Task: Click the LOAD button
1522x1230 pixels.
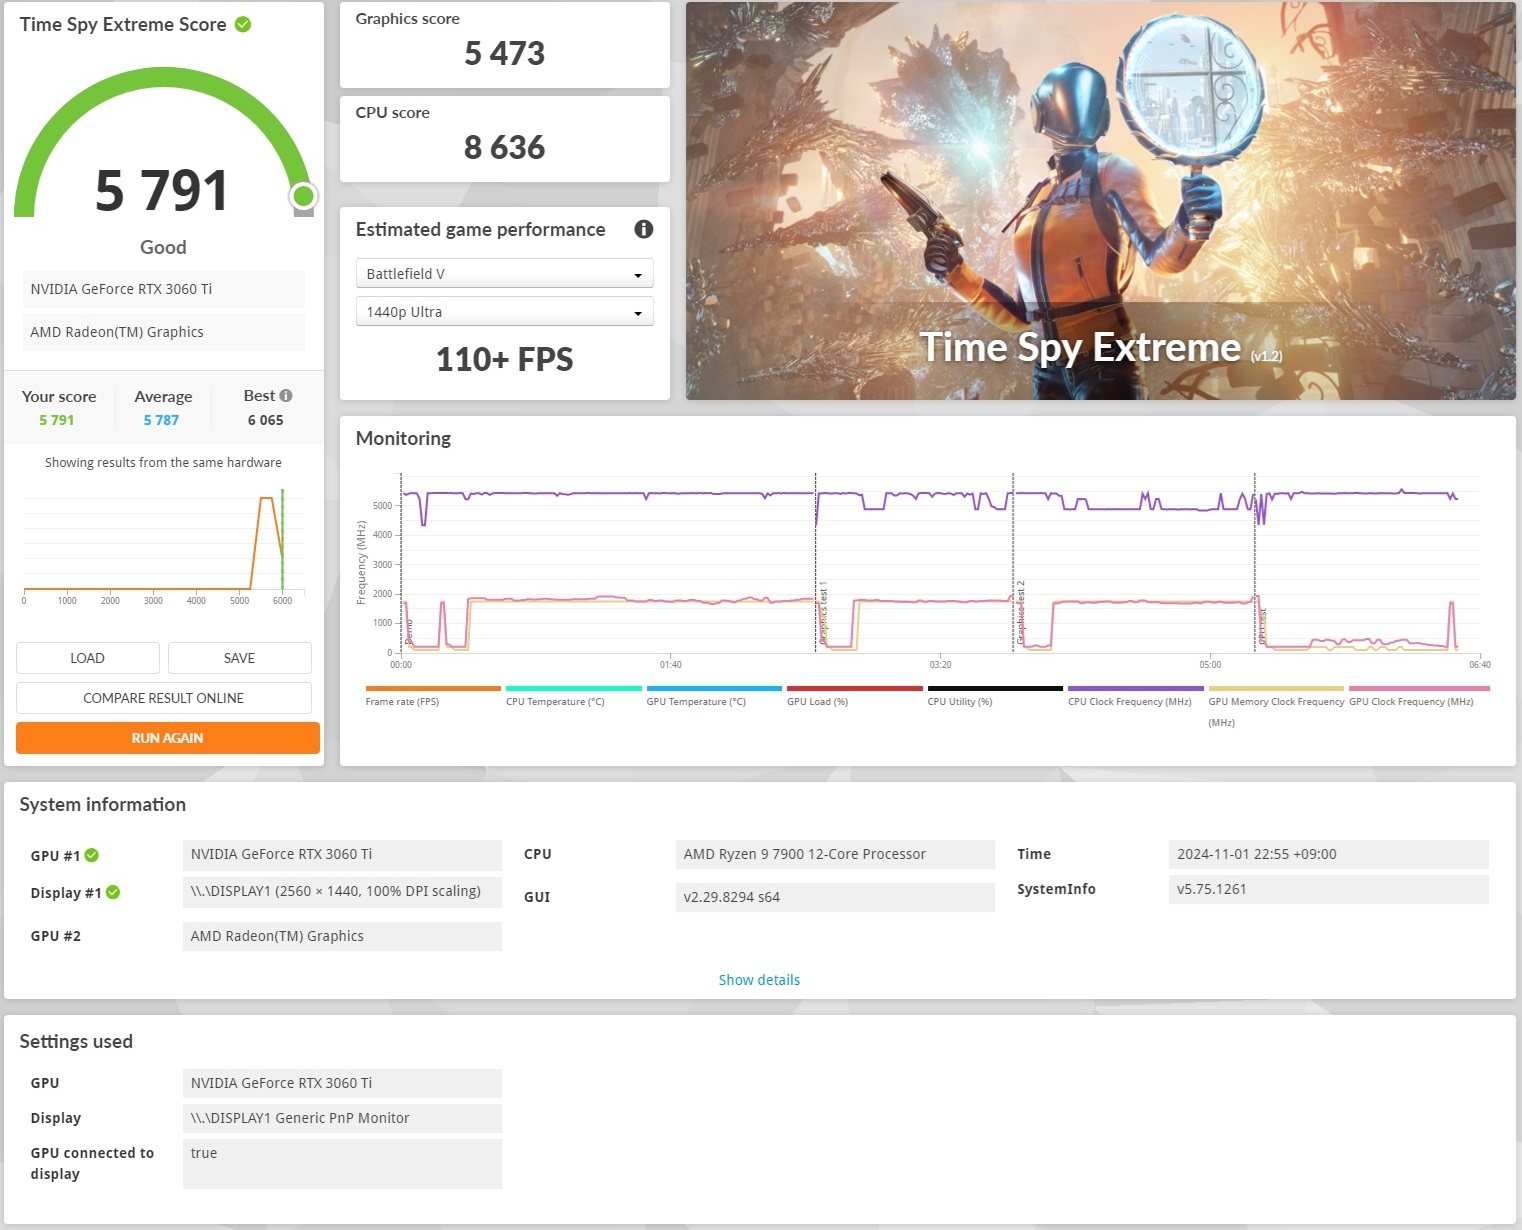Action: [x=88, y=658]
